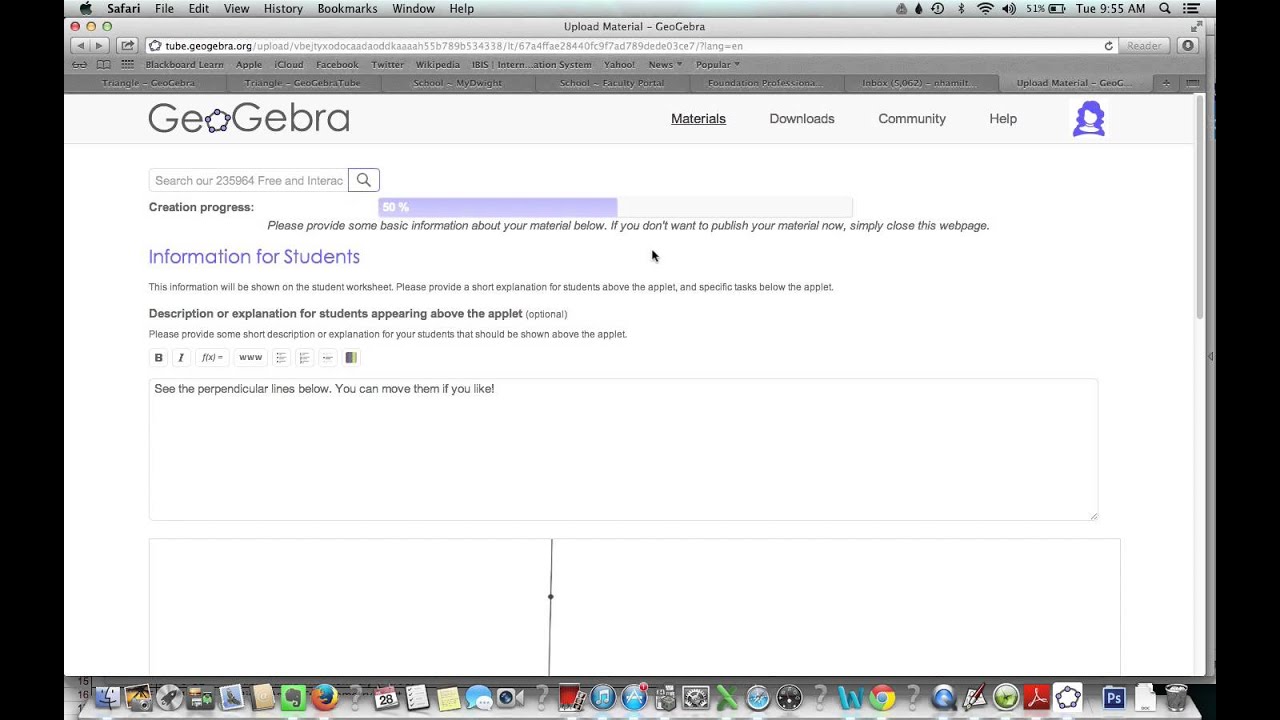The height and width of the screenshot is (720, 1280).
Task: Click the GeoGebra materials search field
Action: tap(249, 180)
